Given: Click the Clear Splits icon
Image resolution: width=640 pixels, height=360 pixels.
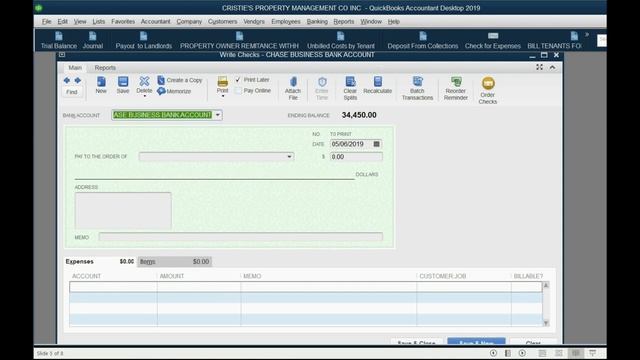Looking at the screenshot, I should click(x=350, y=81).
